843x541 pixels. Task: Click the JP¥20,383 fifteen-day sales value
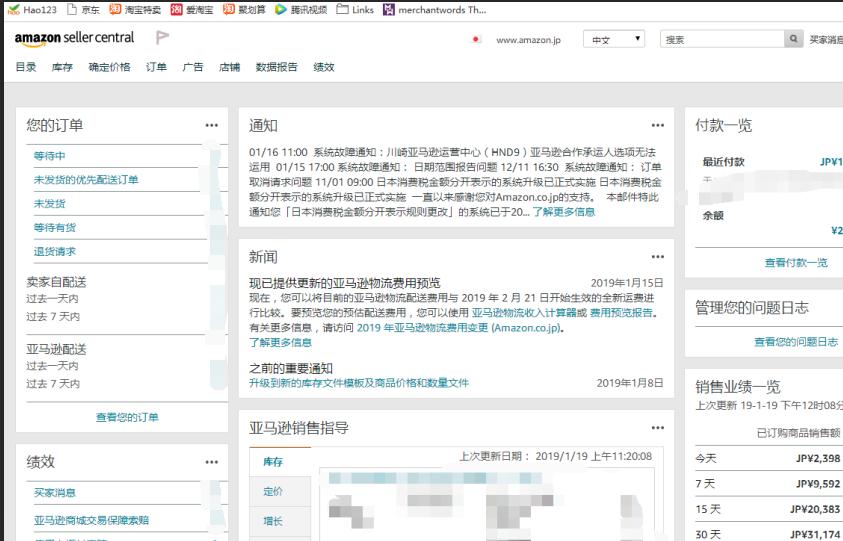coord(815,509)
